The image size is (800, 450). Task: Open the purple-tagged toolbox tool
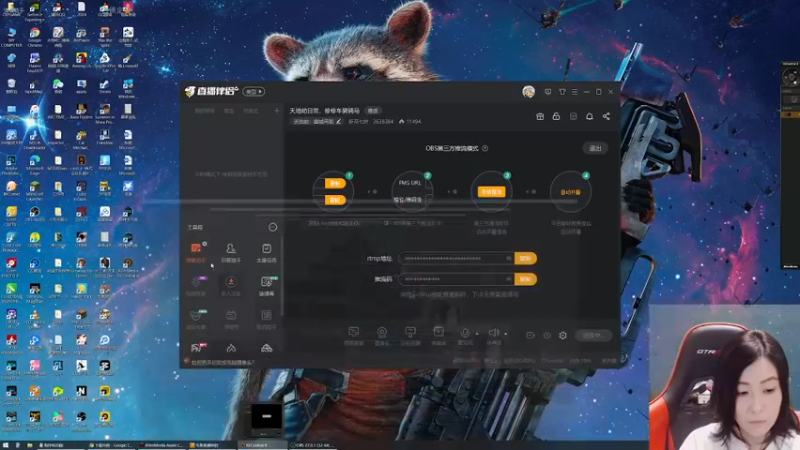196,286
